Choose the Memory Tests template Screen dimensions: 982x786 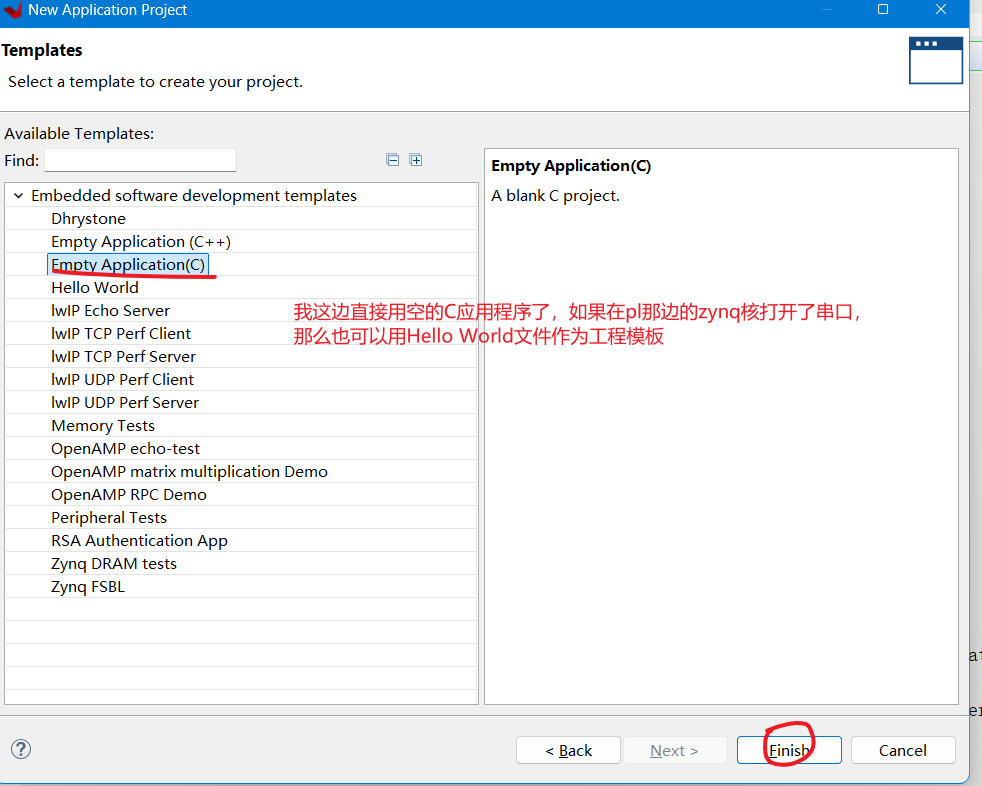click(x=103, y=426)
